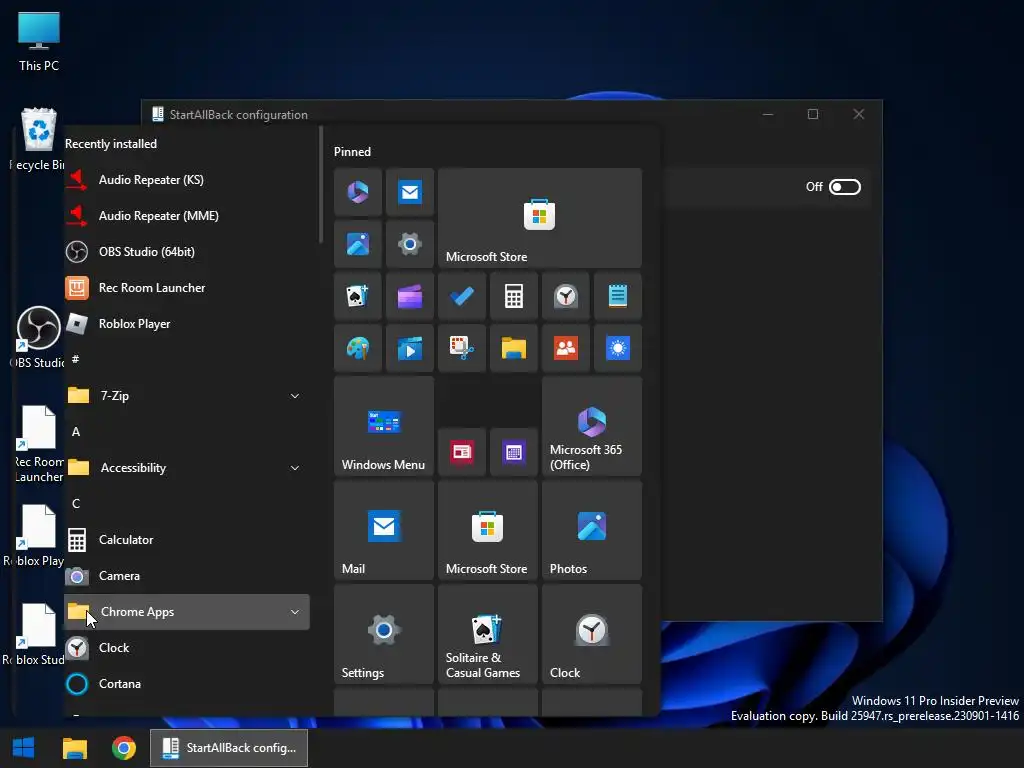Open Calculator from the app list
The height and width of the screenshot is (768, 1024).
point(186,539)
